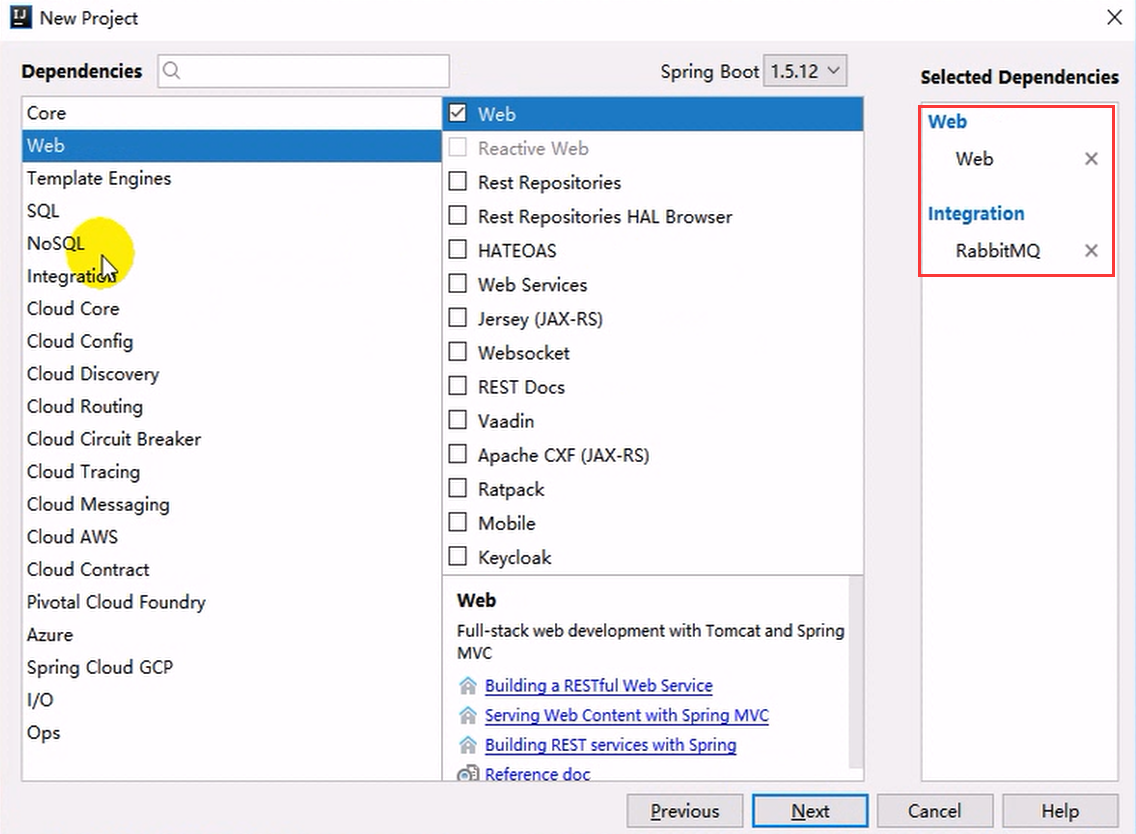Tick the Jersey (JAX-RS) checkbox
The width and height of the screenshot is (1136, 834).
coord(458,317)
